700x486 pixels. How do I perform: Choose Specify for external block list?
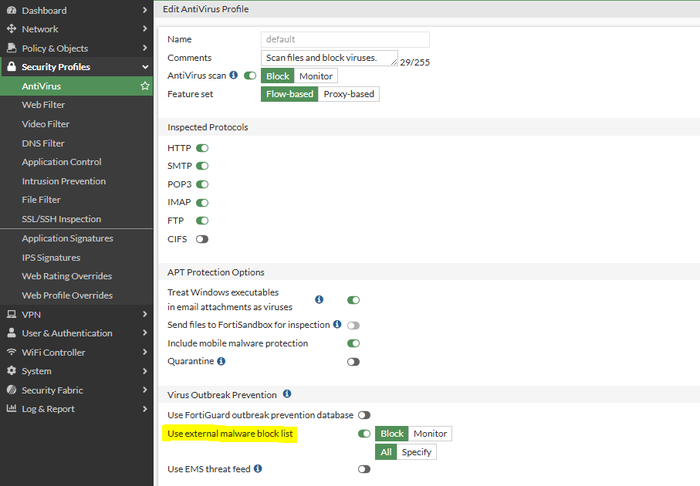point(416,452)
